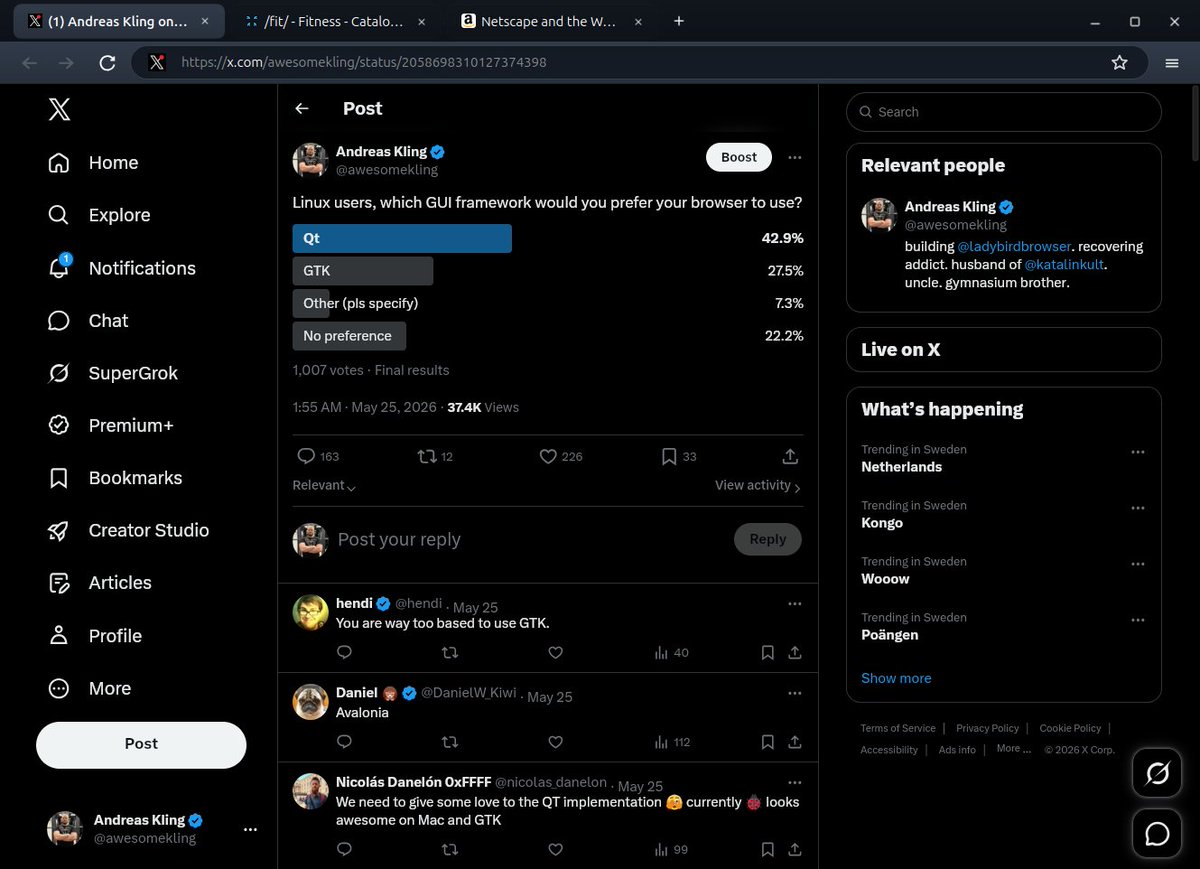
Task: Open the browser hamburger menu
Action: pyautogui.click(x=1172, y=62)
